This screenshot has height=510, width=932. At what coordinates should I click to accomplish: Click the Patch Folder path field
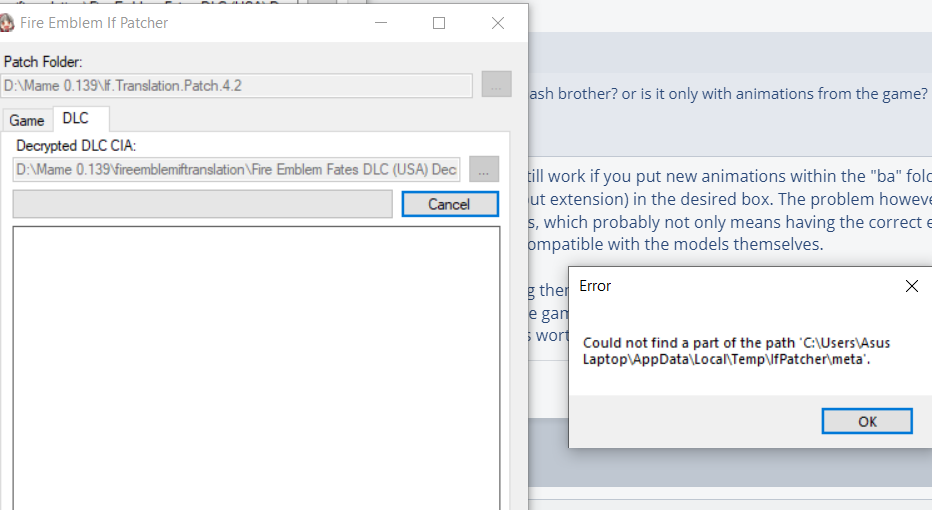pyautogui.click(x=237, y=86)
